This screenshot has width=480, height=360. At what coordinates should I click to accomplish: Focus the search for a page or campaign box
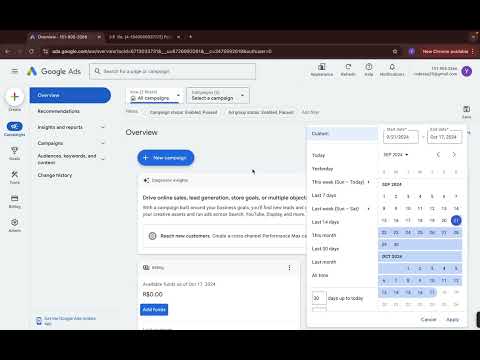[173, 71]
